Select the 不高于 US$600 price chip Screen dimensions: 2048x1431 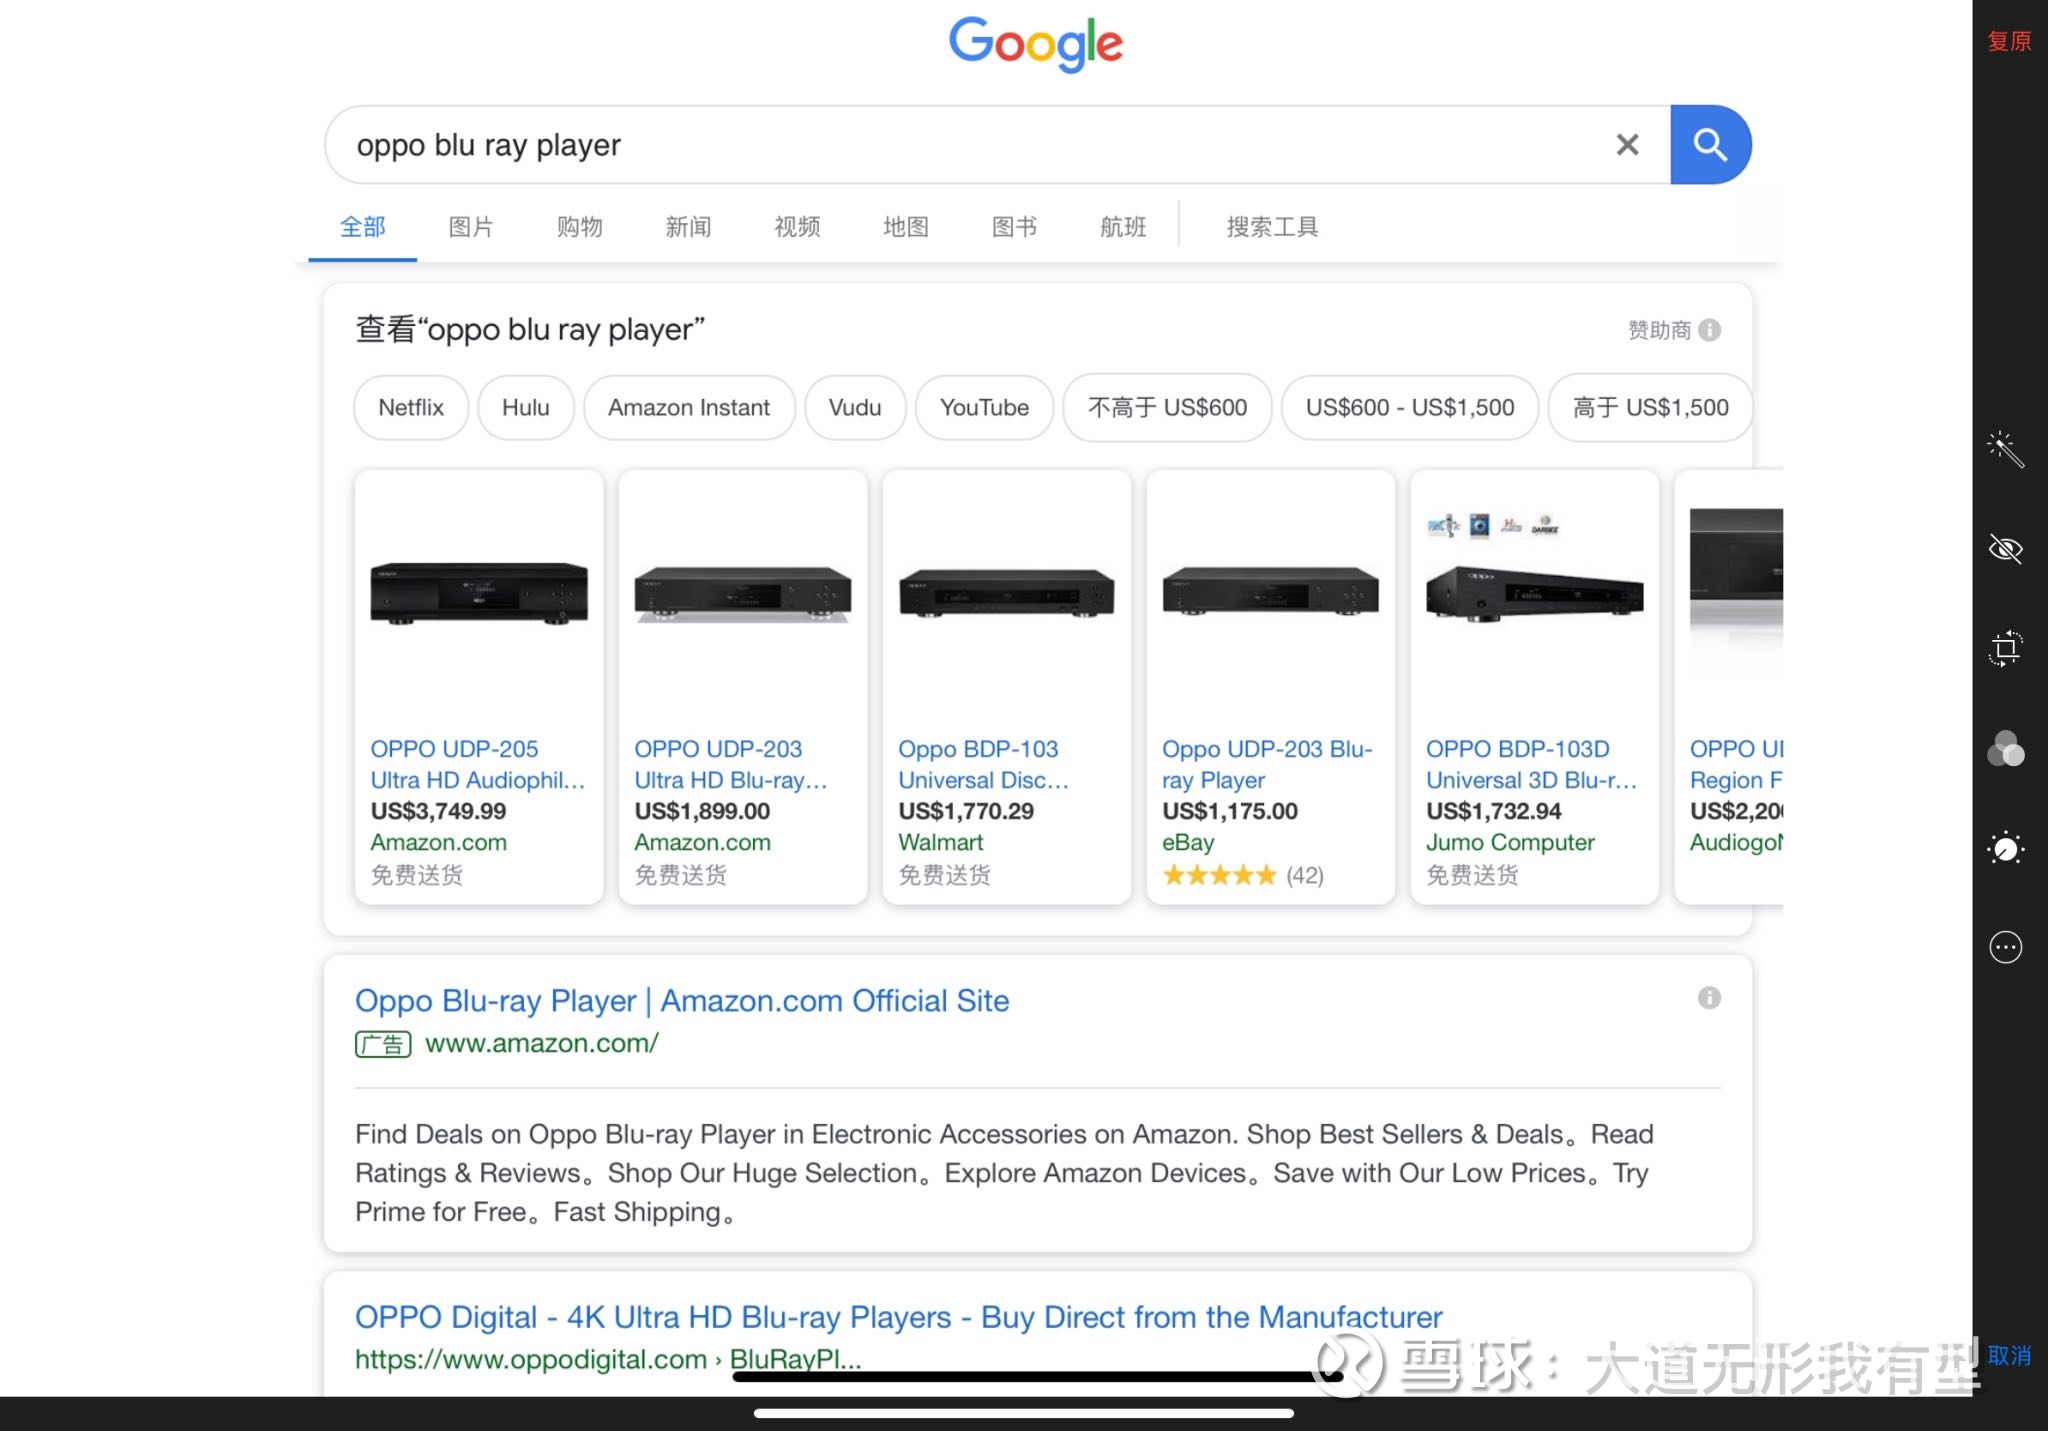(x=1167, y=408)
